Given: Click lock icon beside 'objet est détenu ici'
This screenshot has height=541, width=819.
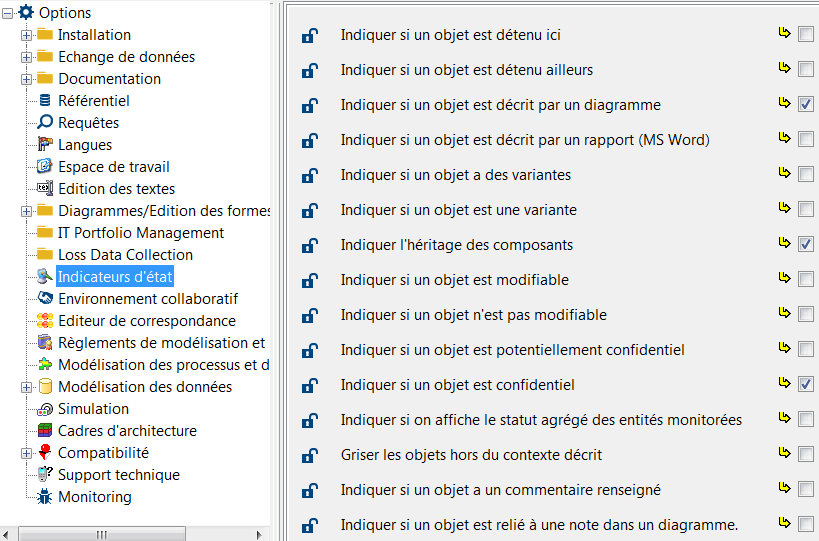Looking at the screenshot, I should click(311, 36).
